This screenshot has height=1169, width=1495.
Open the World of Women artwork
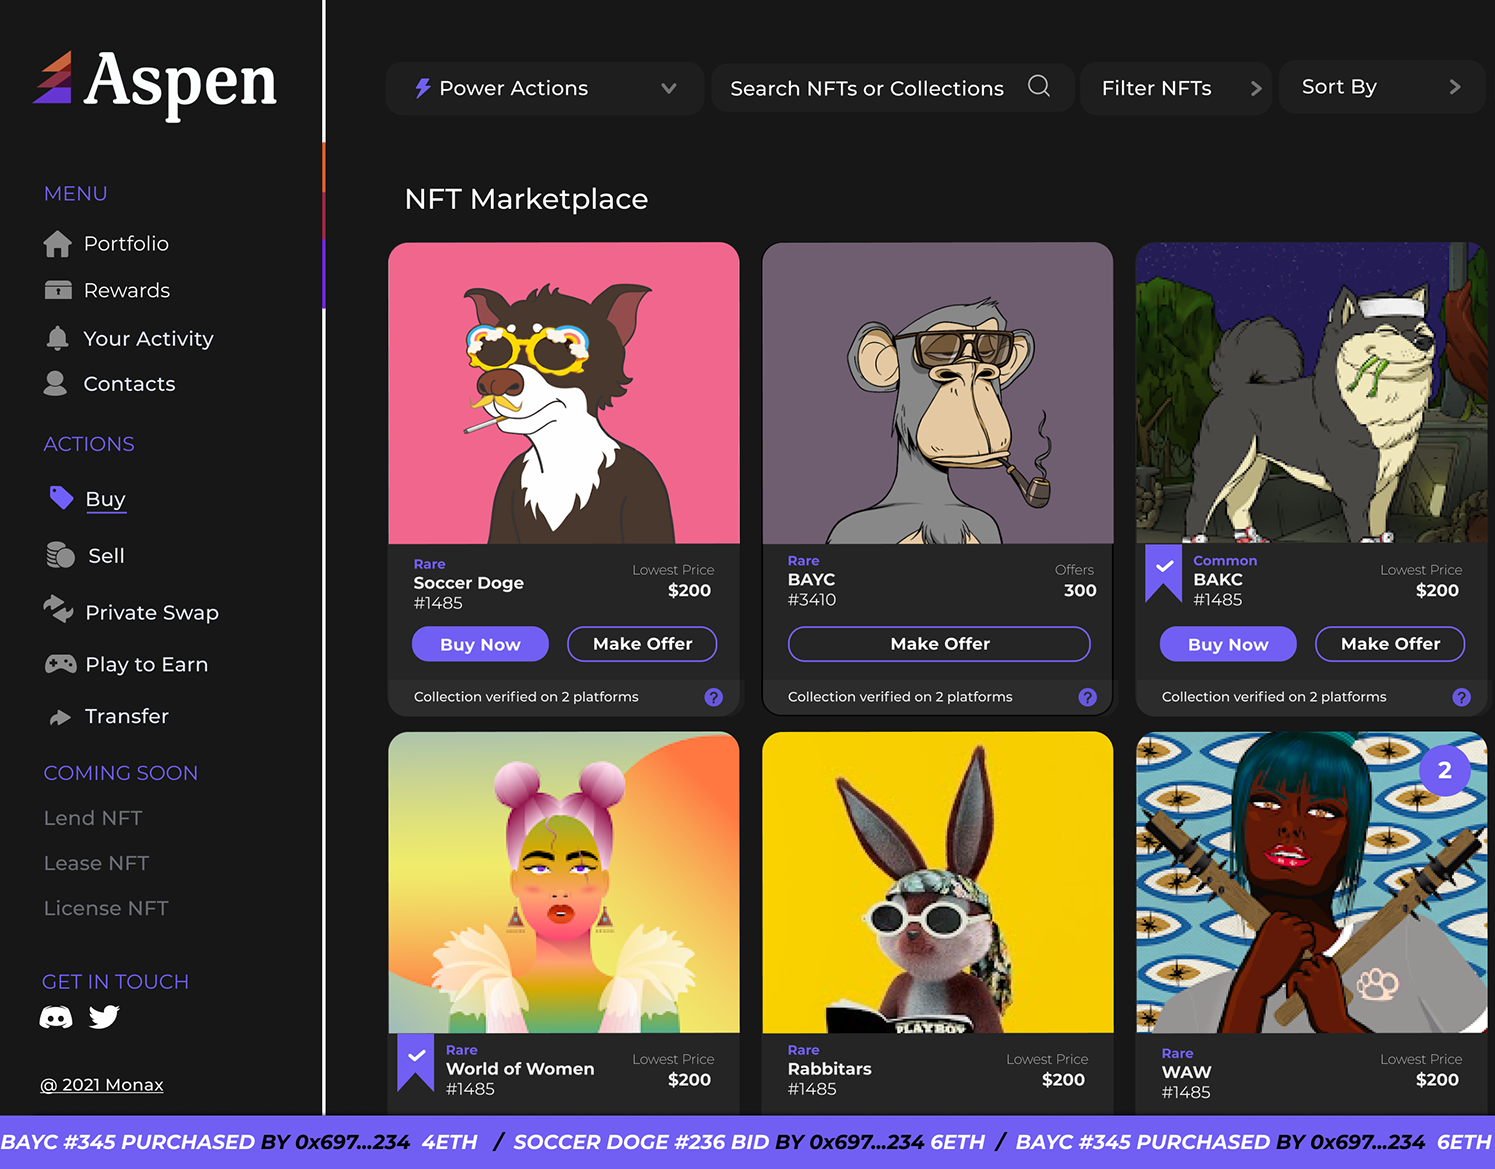click(564, 882)
